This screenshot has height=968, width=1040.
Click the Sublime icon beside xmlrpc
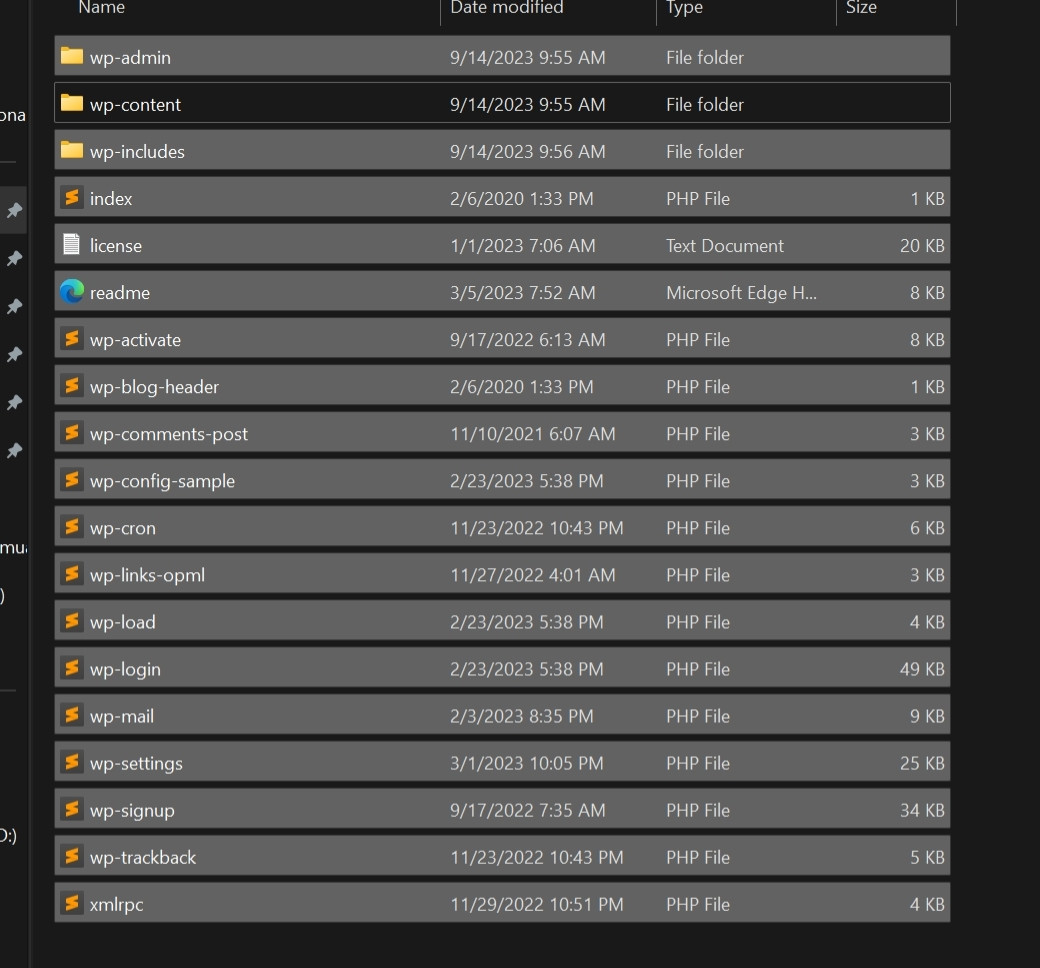pos(71,903)
